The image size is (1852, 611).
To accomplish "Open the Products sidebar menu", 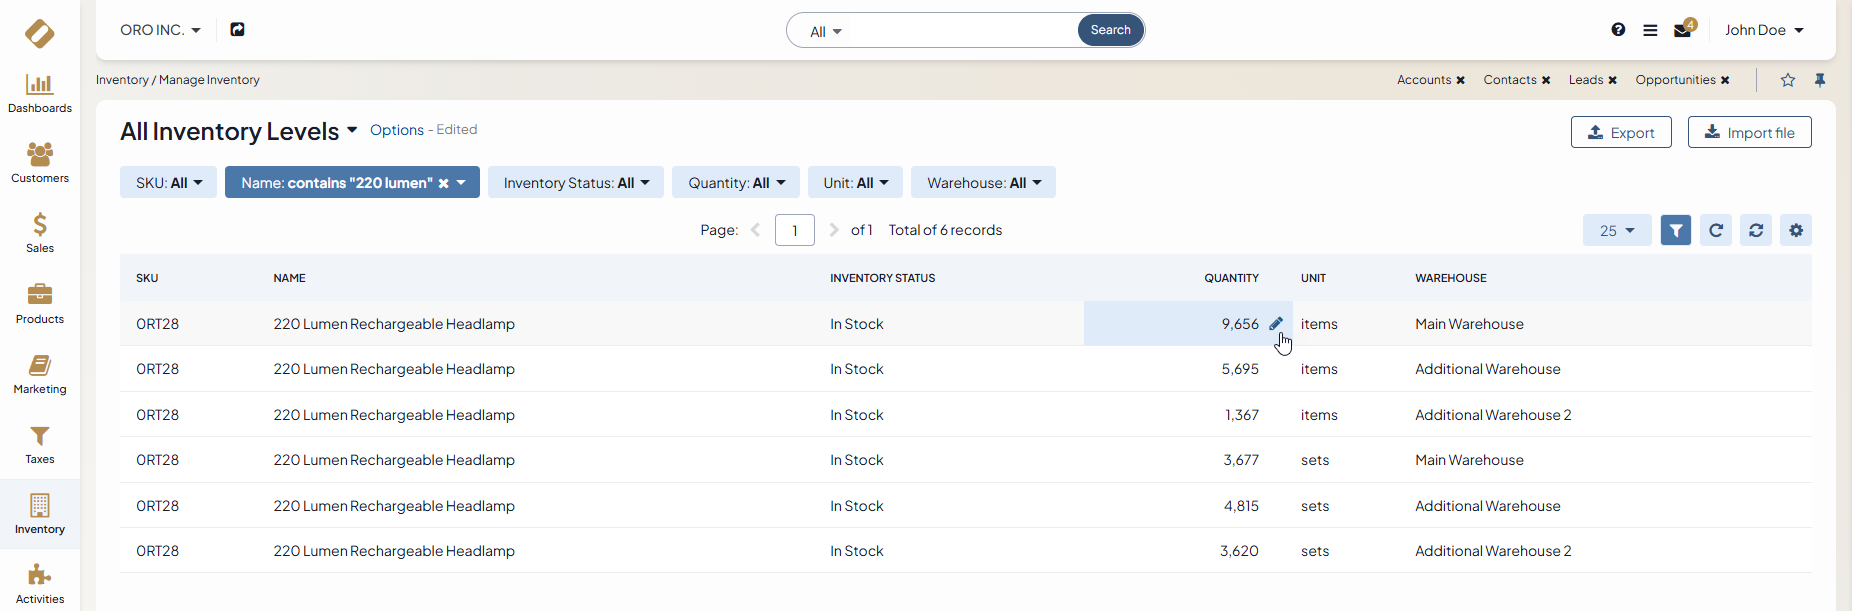I will tap(40, 304).
